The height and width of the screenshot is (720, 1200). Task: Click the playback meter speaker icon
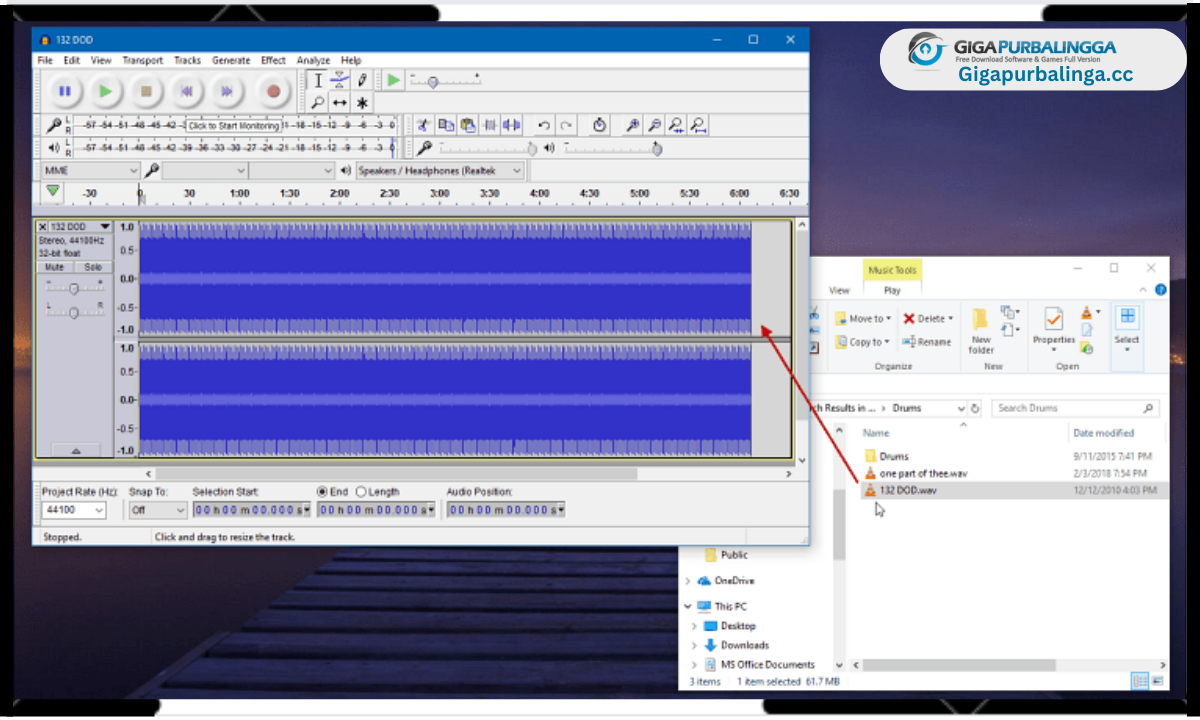[54, 147]
